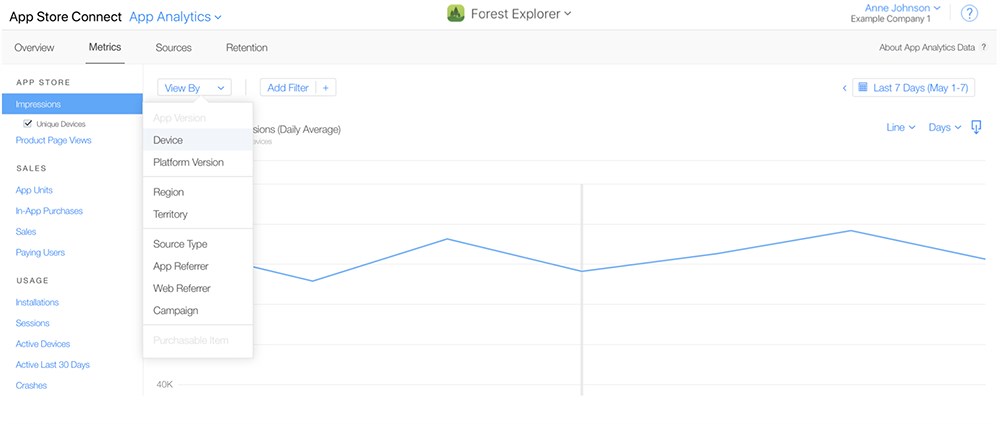Open the Last 7 Days date picker

913,88
